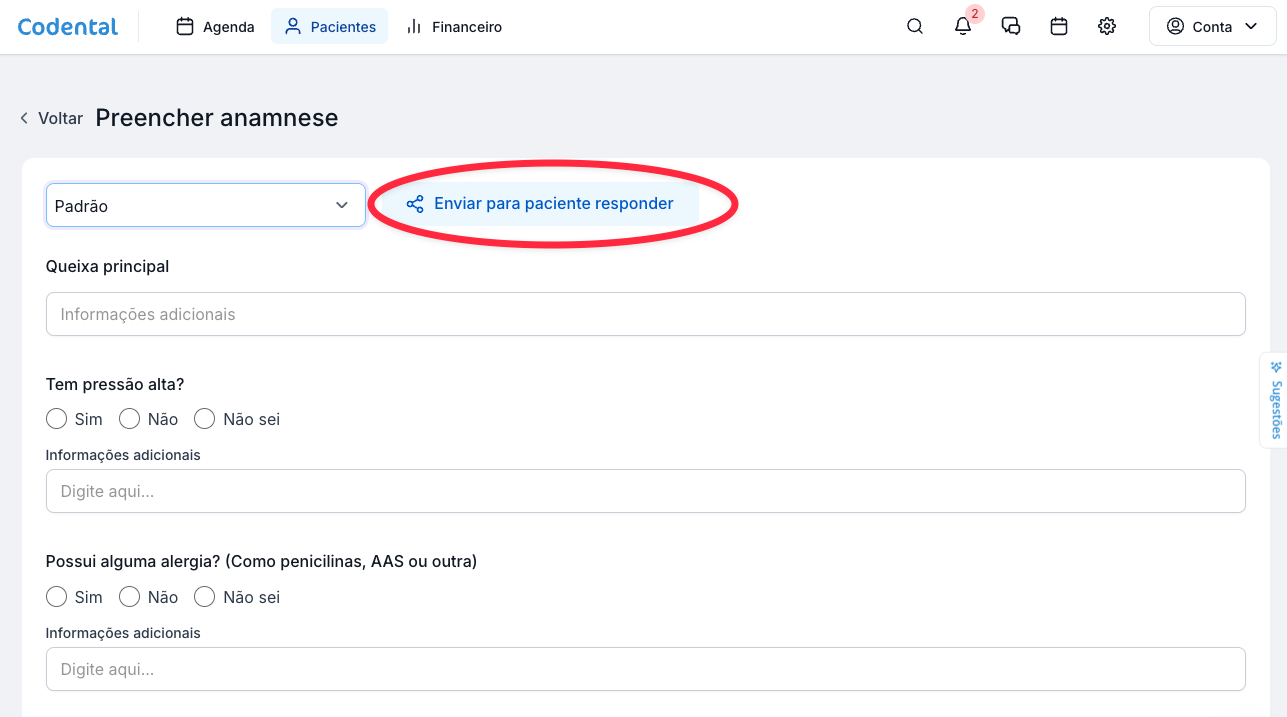Open notifications bell icon
Image resolution: width=1287 pixels, height=717 pixels.
tap(962, 27)
